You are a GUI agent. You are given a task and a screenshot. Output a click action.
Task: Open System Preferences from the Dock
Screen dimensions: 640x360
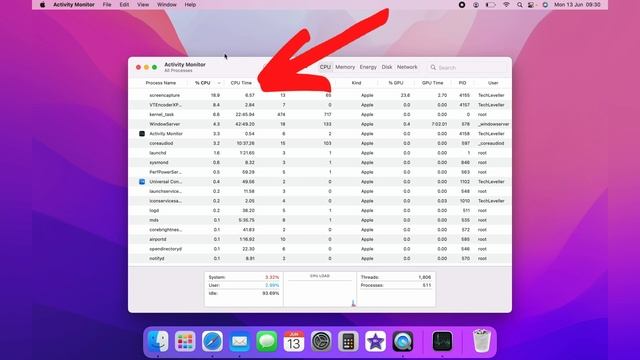click(321, 341)
